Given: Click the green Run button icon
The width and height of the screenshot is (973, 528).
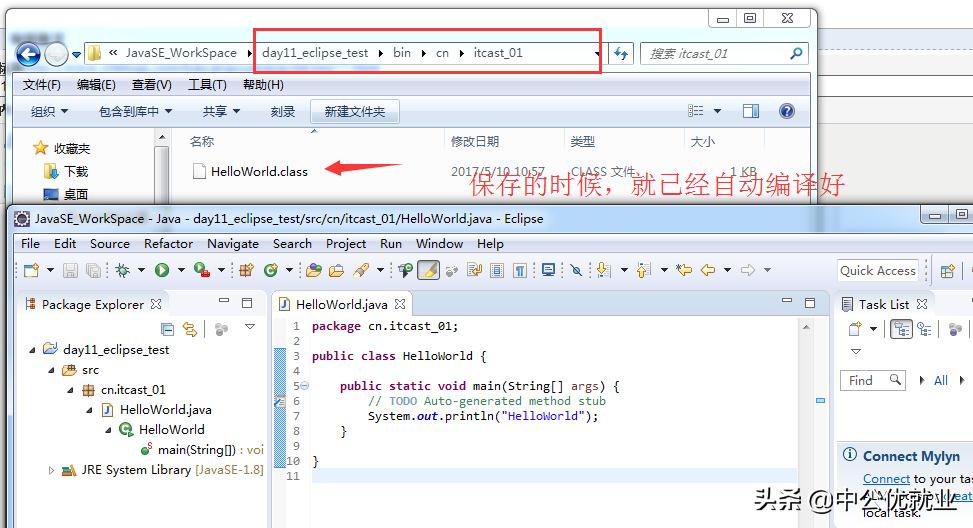Looking at the screenshot, I should (162, 270).
